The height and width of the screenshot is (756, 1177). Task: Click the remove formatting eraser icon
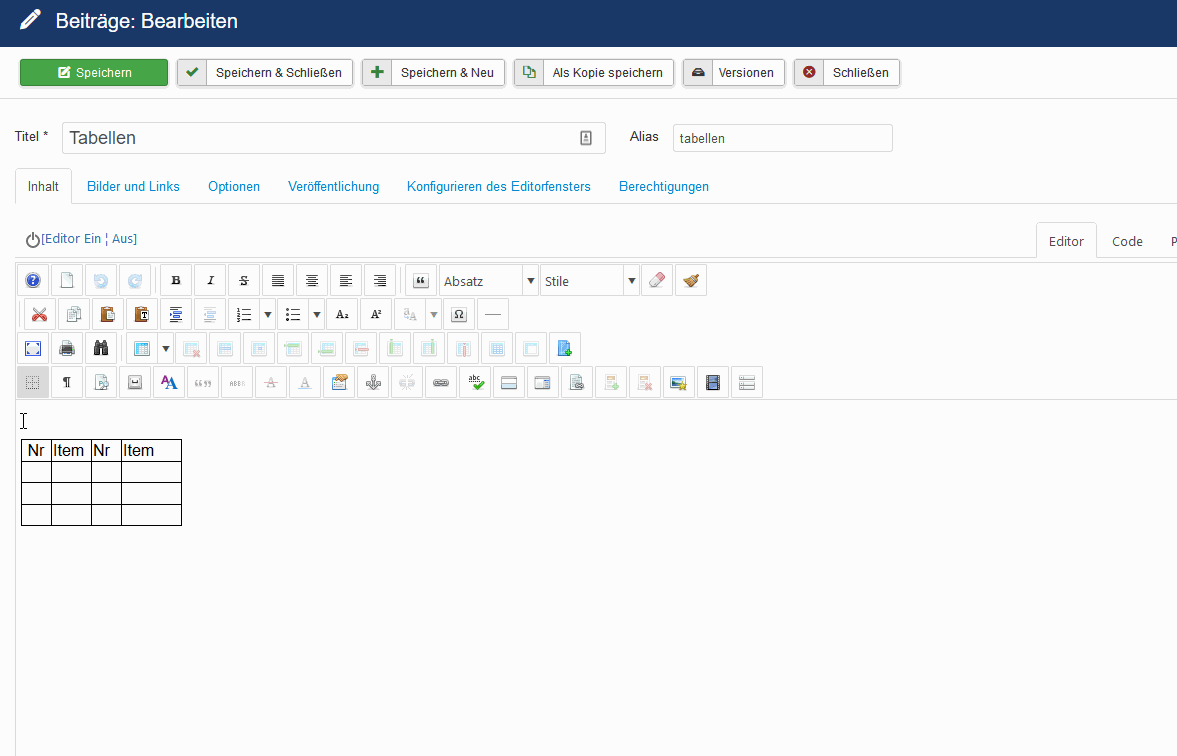tap(657, 281)
